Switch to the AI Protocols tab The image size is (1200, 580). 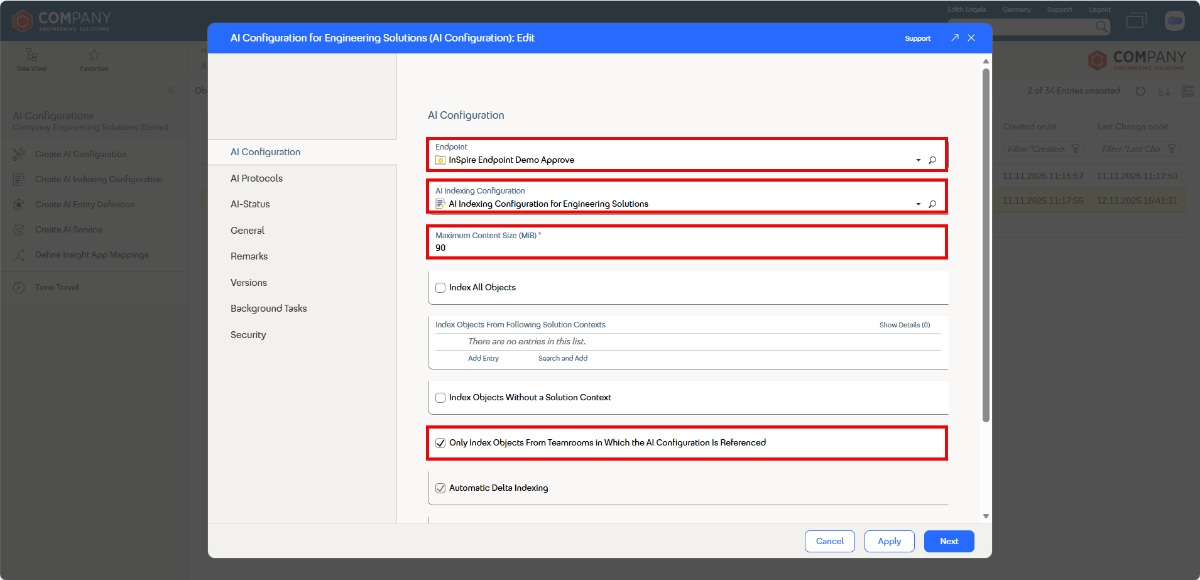256,178
